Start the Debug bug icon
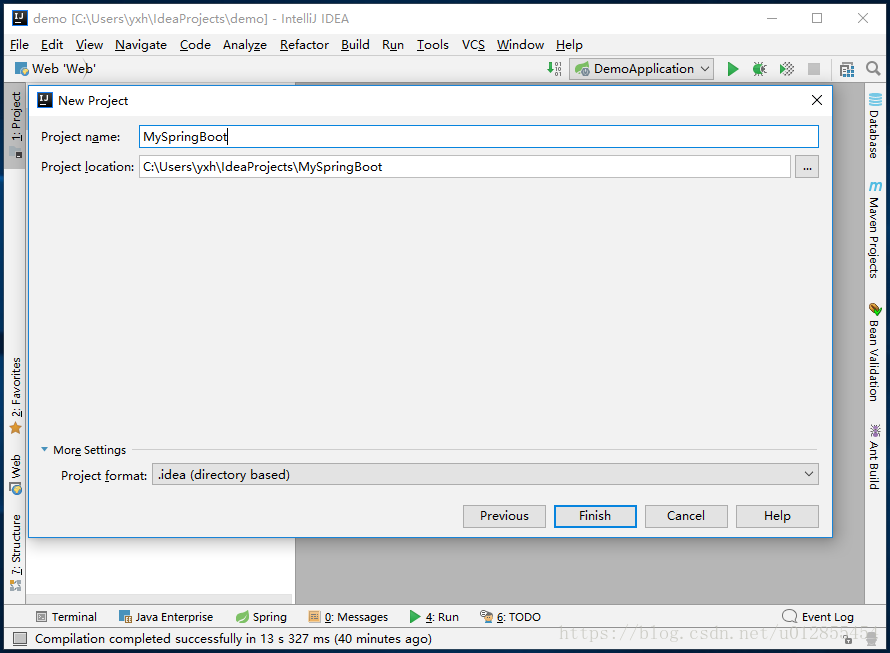 [x=759, y=69]
